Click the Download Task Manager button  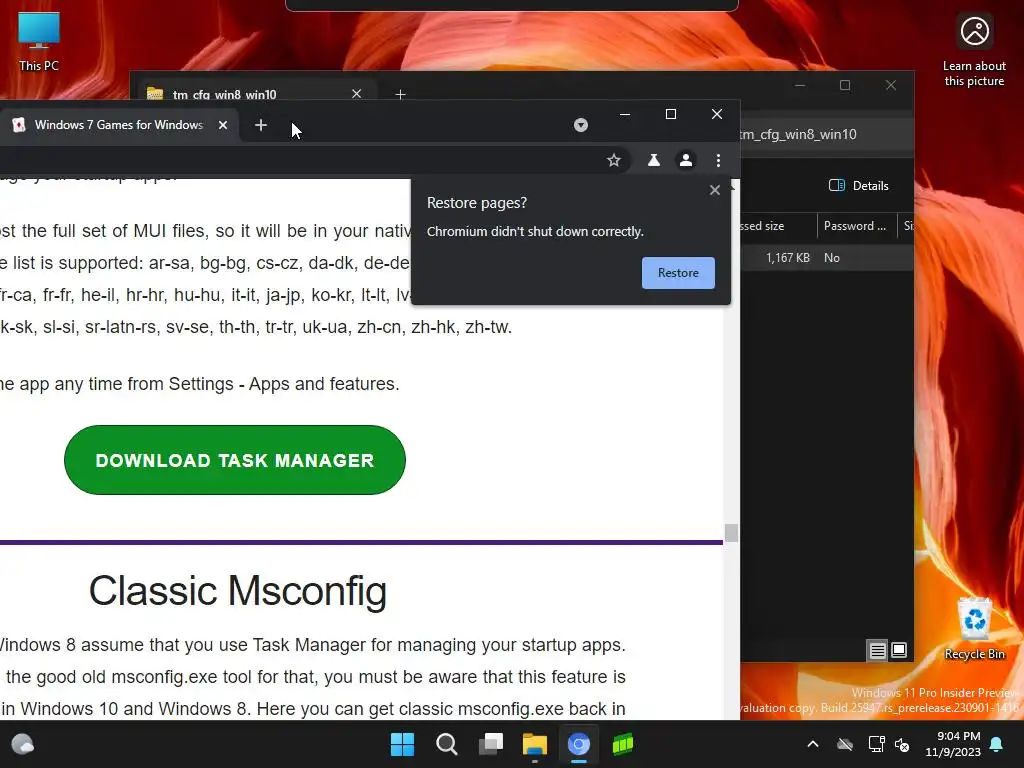(234, 460)
